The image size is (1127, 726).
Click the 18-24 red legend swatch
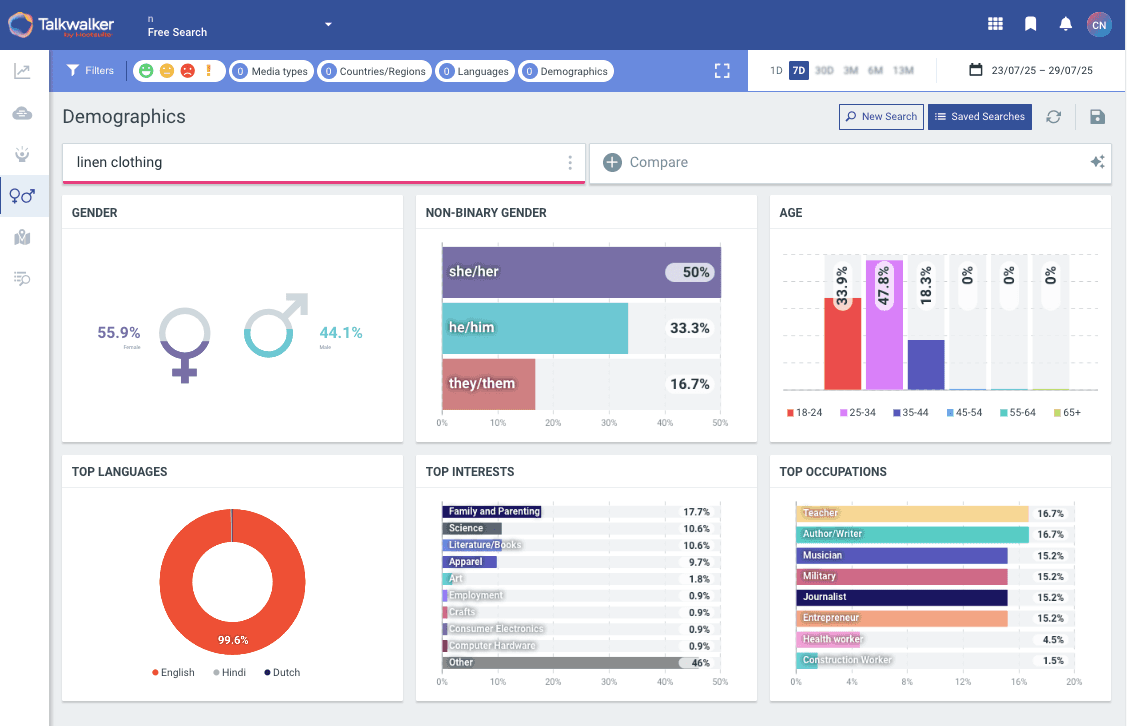[x=790, y=412]
